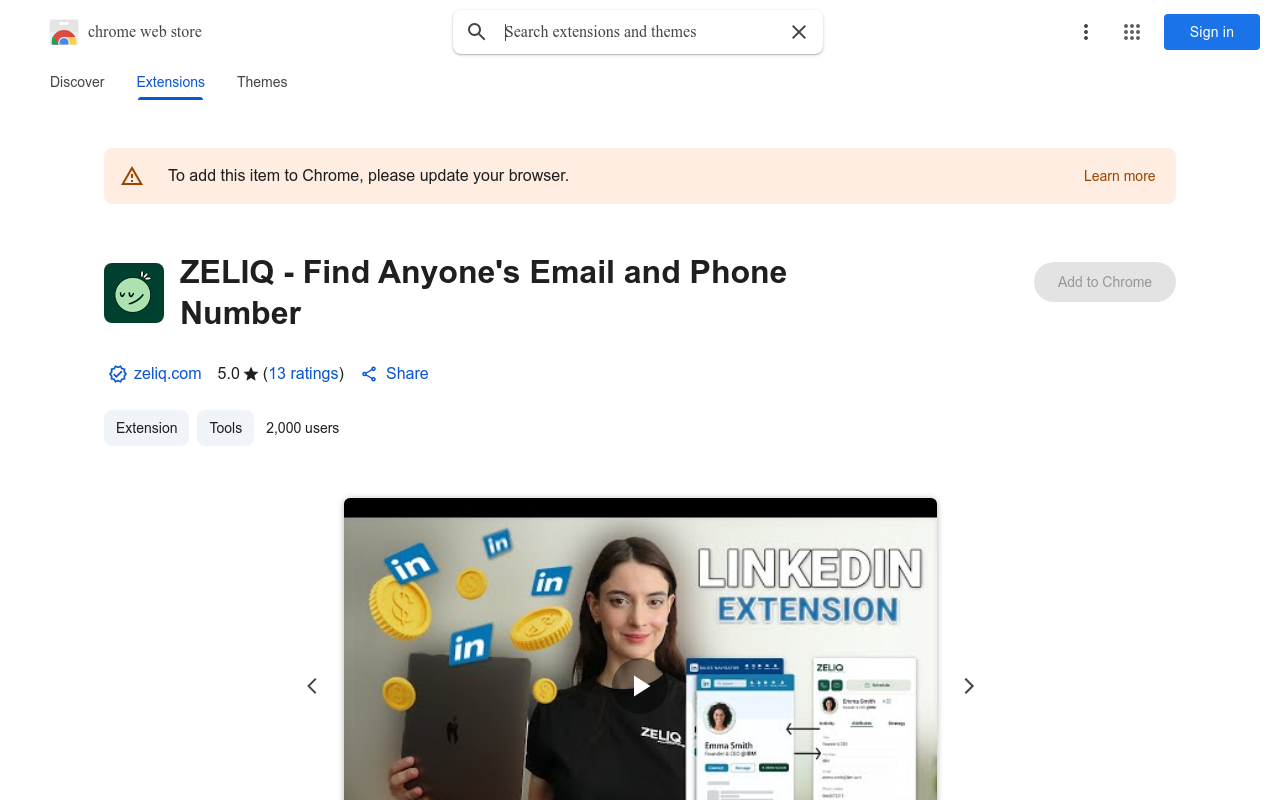Image resolution: width=1280 pixels, height=800 pixels.
Task: Click the Sign in button
Action: [x=1212, y=32]
